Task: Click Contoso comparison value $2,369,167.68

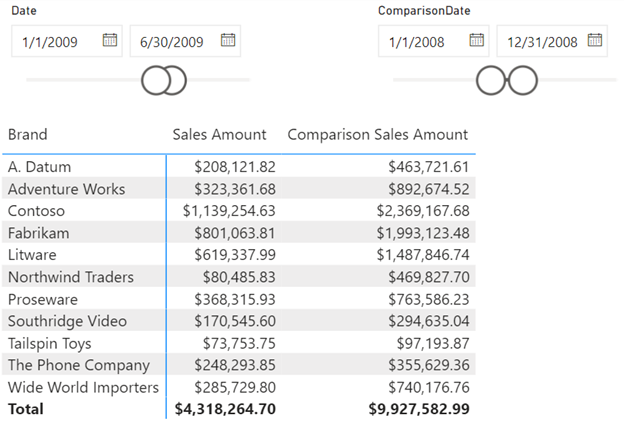Action: [x=423, y=211]
